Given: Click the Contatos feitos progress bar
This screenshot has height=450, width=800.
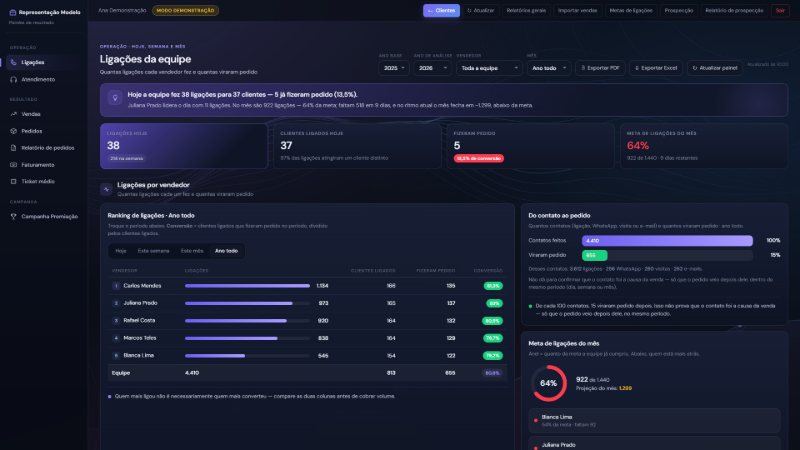Looking at the screenshot, I should (x=667, y=241).
